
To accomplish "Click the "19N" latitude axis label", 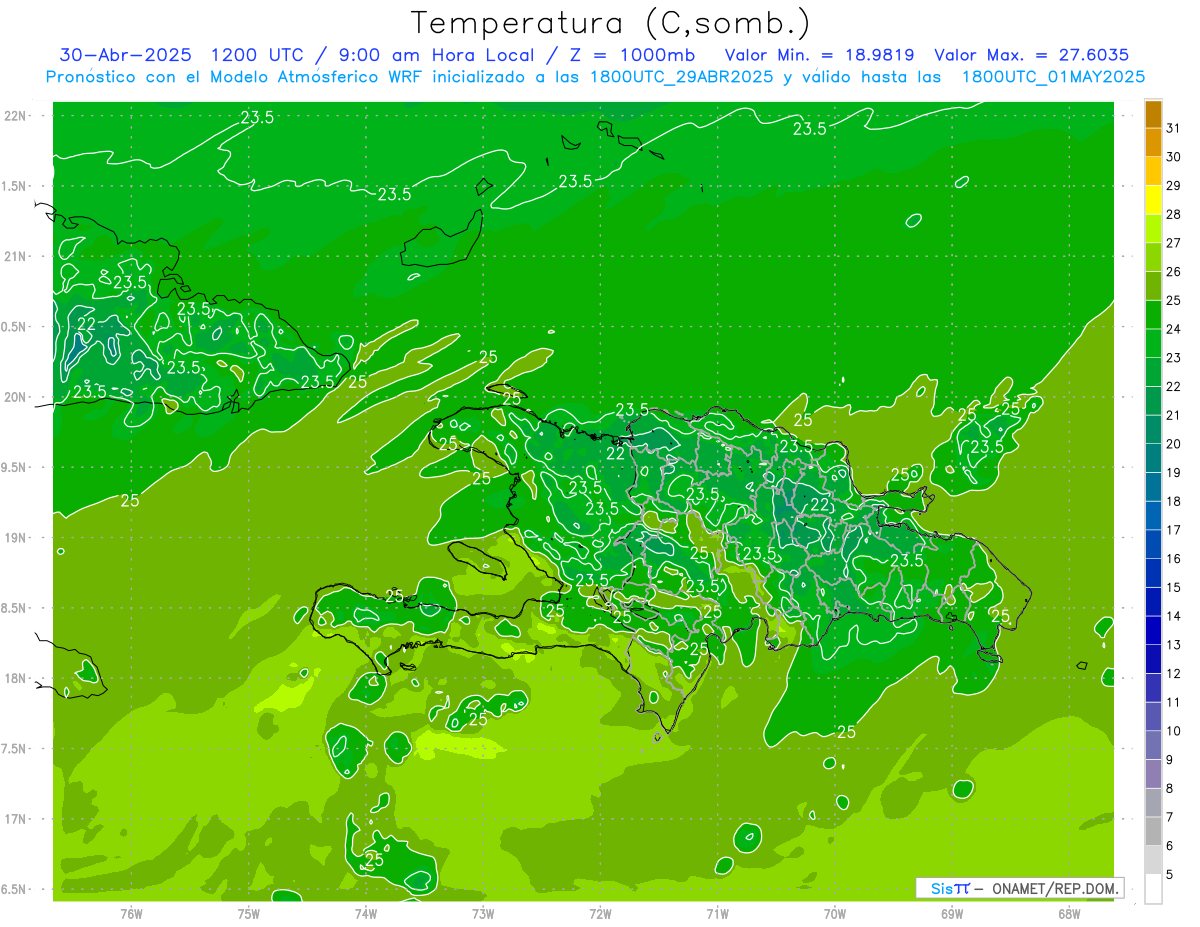I will coord(14,538).
